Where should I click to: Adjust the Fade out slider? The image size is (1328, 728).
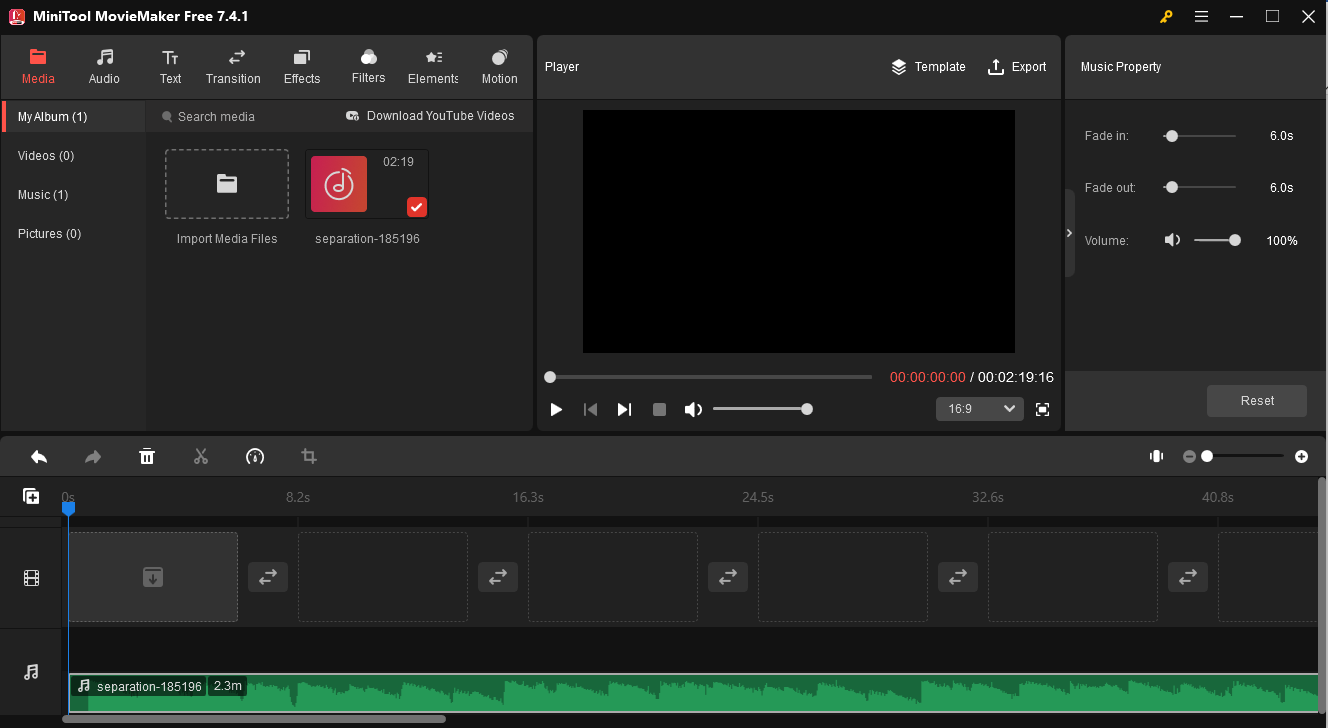tap(1200, 187)
